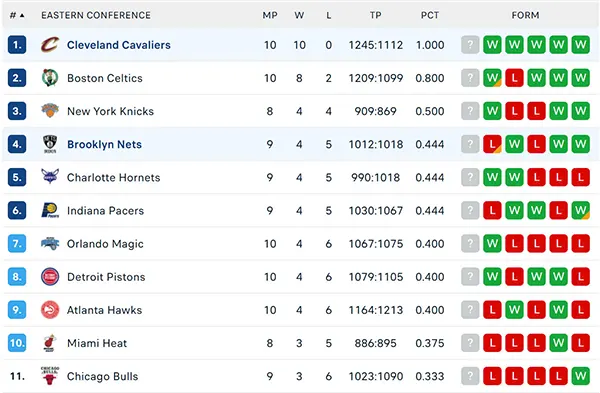Click Boston Celtics' red L form badge
This screenshot has height=393, width=600.
[514, 78]
